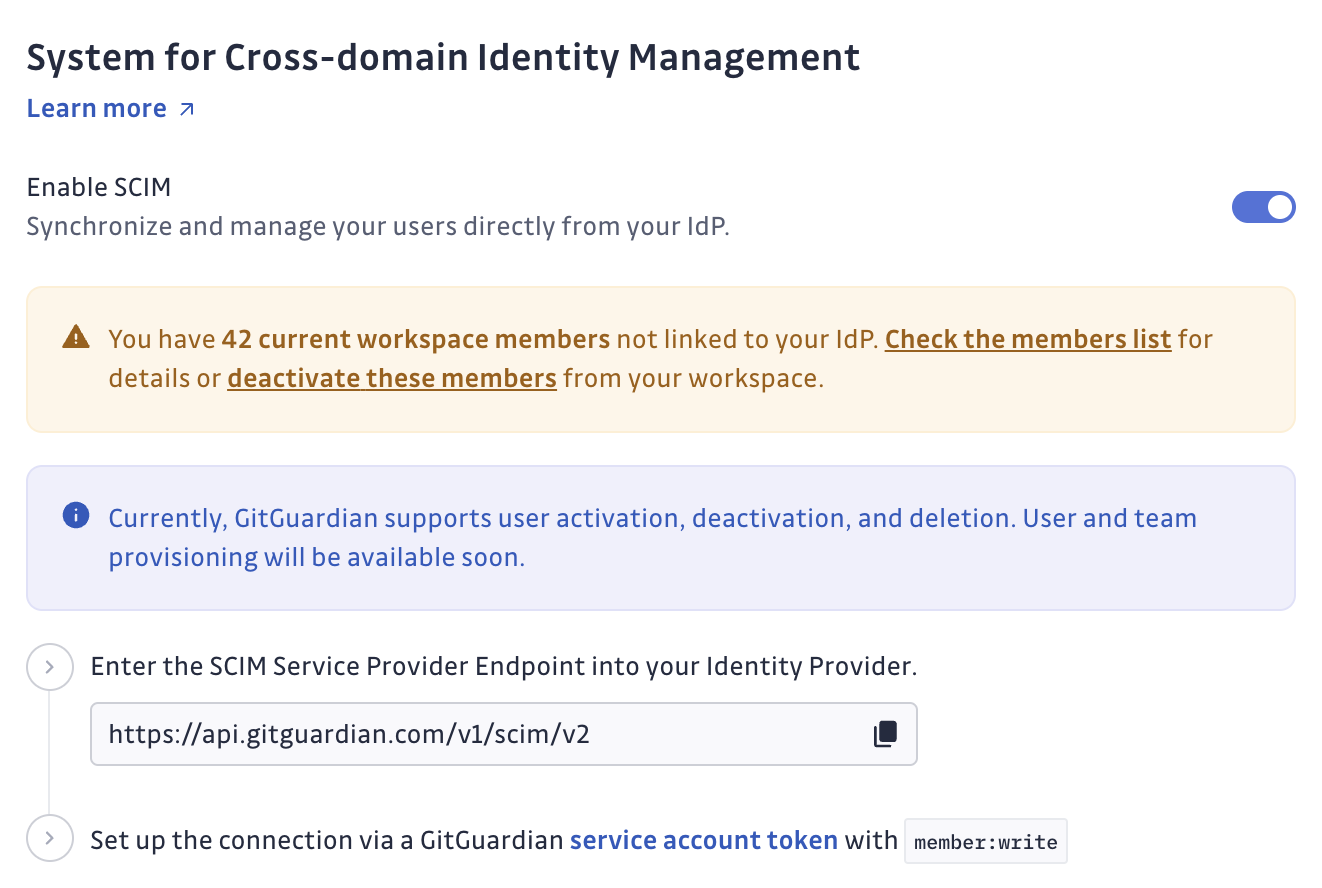Click the blue info circle icon
Image resolution: width=1322 pixels, height=888 pixels.
[75, 516]
